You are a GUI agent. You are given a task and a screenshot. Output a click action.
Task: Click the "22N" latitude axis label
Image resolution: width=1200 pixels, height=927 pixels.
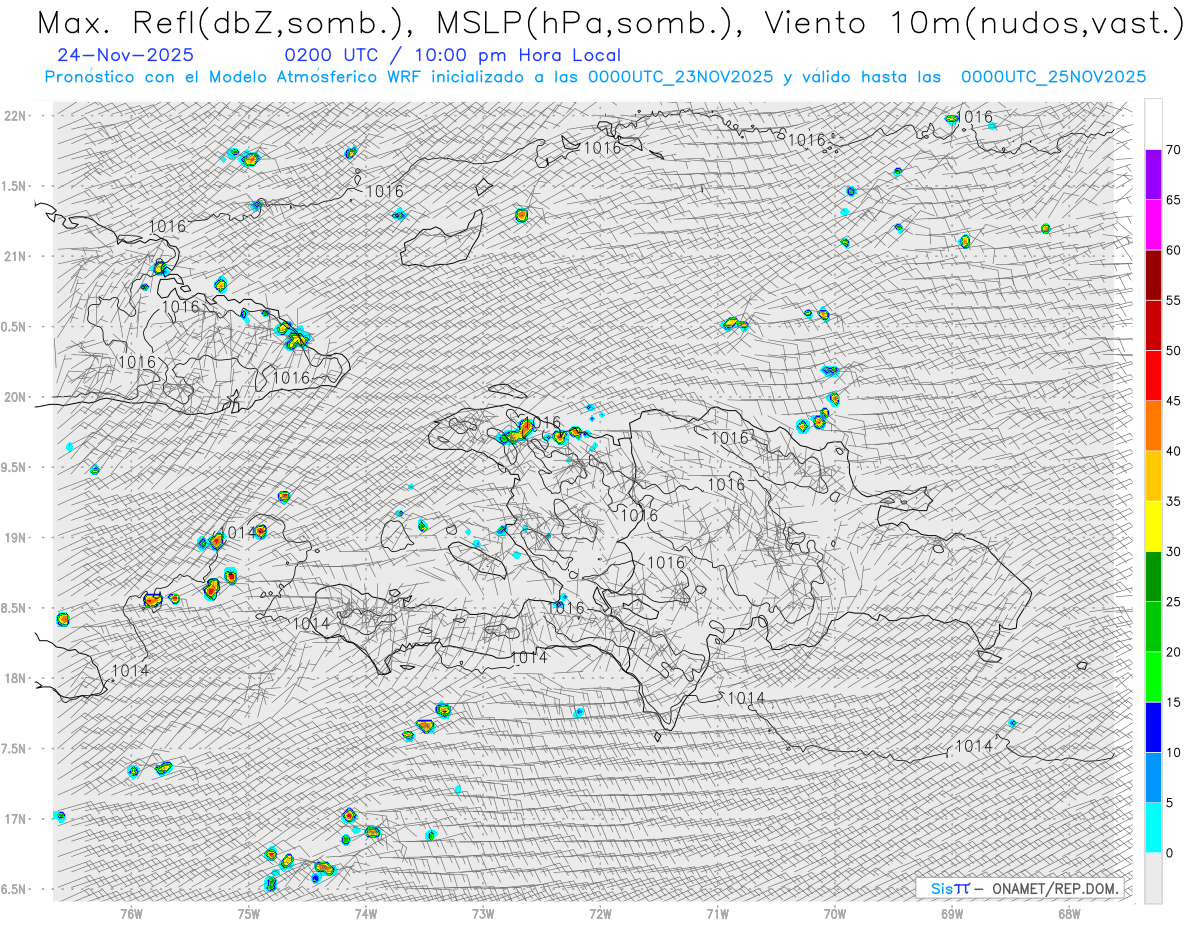(14, 115)
